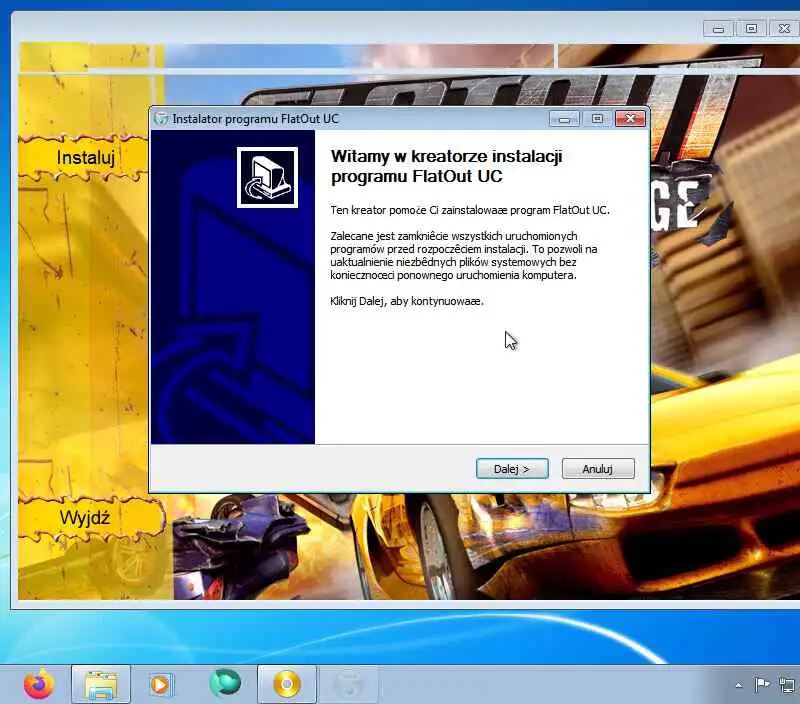Image resolution: width=800 pixels, height=704 pixels.
Task: Cancel the installer with Anuluj
Action: point(598,468)
